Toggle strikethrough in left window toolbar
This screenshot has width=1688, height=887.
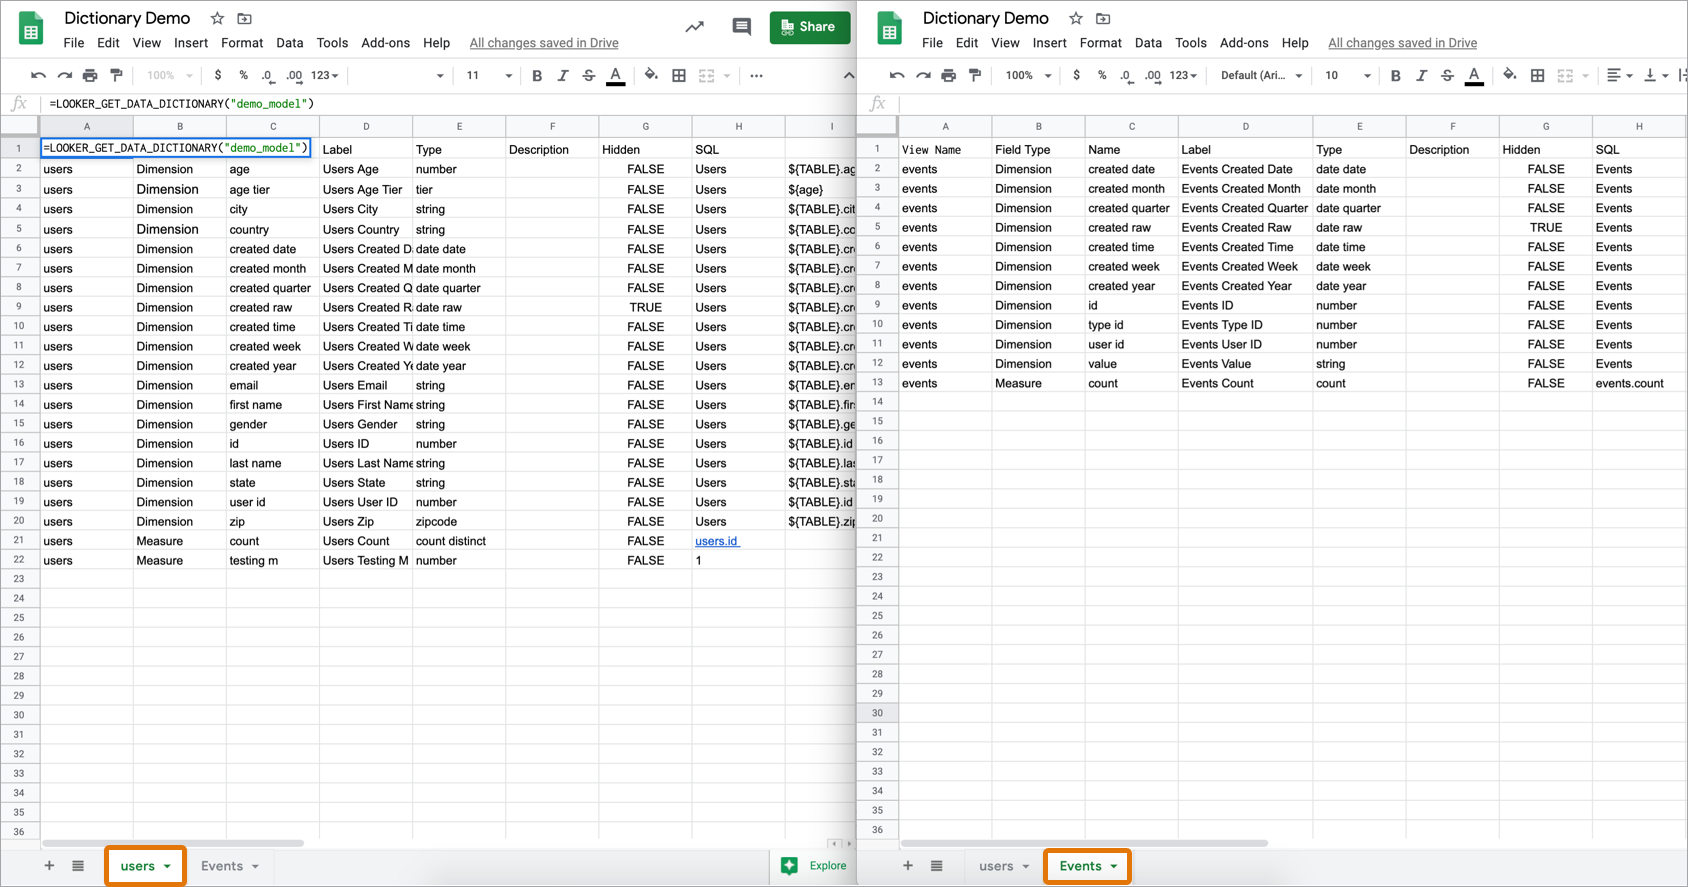click(589, 75)
